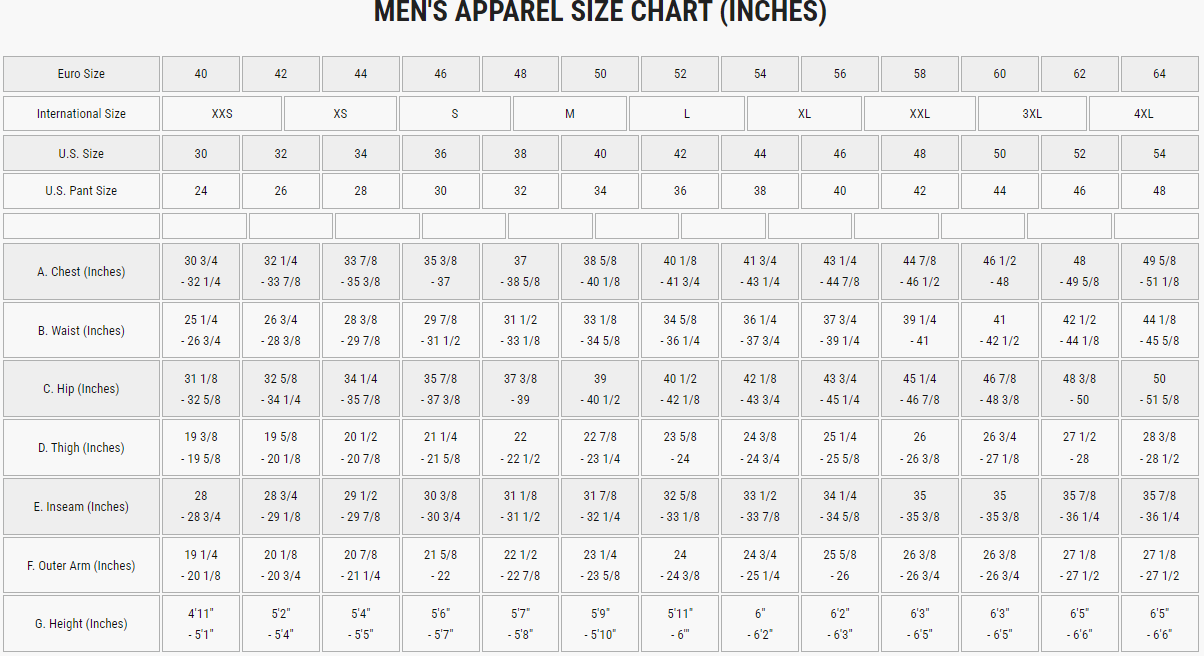Select the B. Waist (Inches) row header

coord(81,331)
